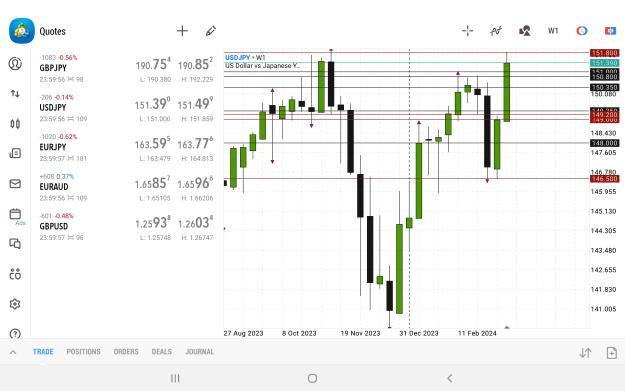Switch to the JOURNAL tab

[200, 352]
